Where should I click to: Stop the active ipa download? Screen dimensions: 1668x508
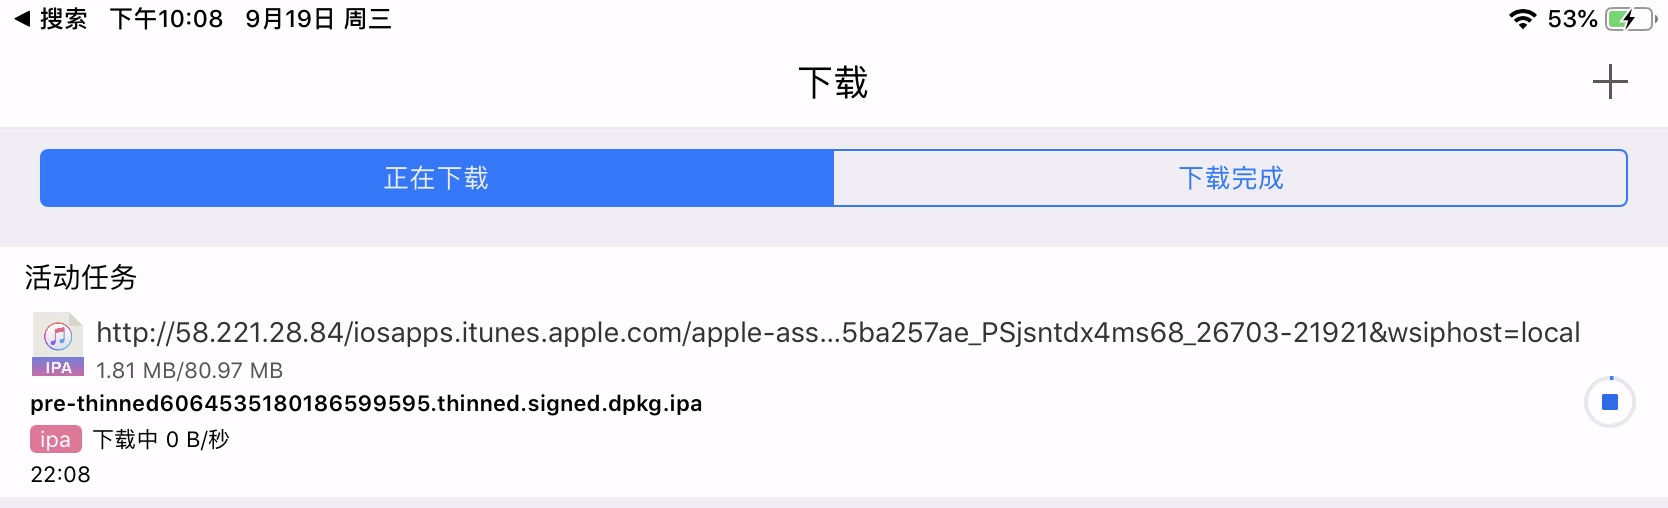click(1610, 402)
